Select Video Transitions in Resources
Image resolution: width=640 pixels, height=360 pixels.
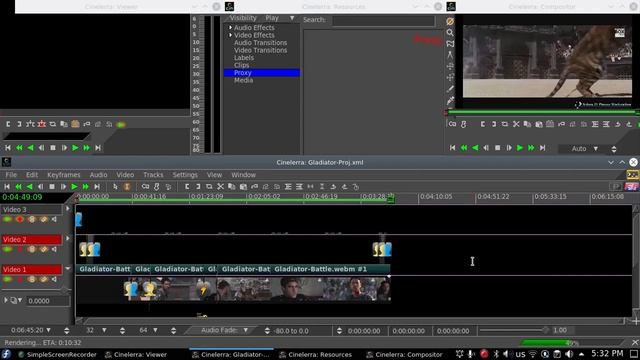point(260,50)
